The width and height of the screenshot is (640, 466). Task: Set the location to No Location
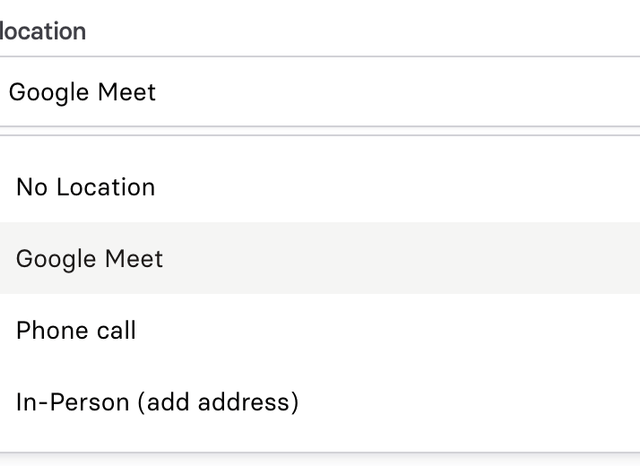point(86,187)
